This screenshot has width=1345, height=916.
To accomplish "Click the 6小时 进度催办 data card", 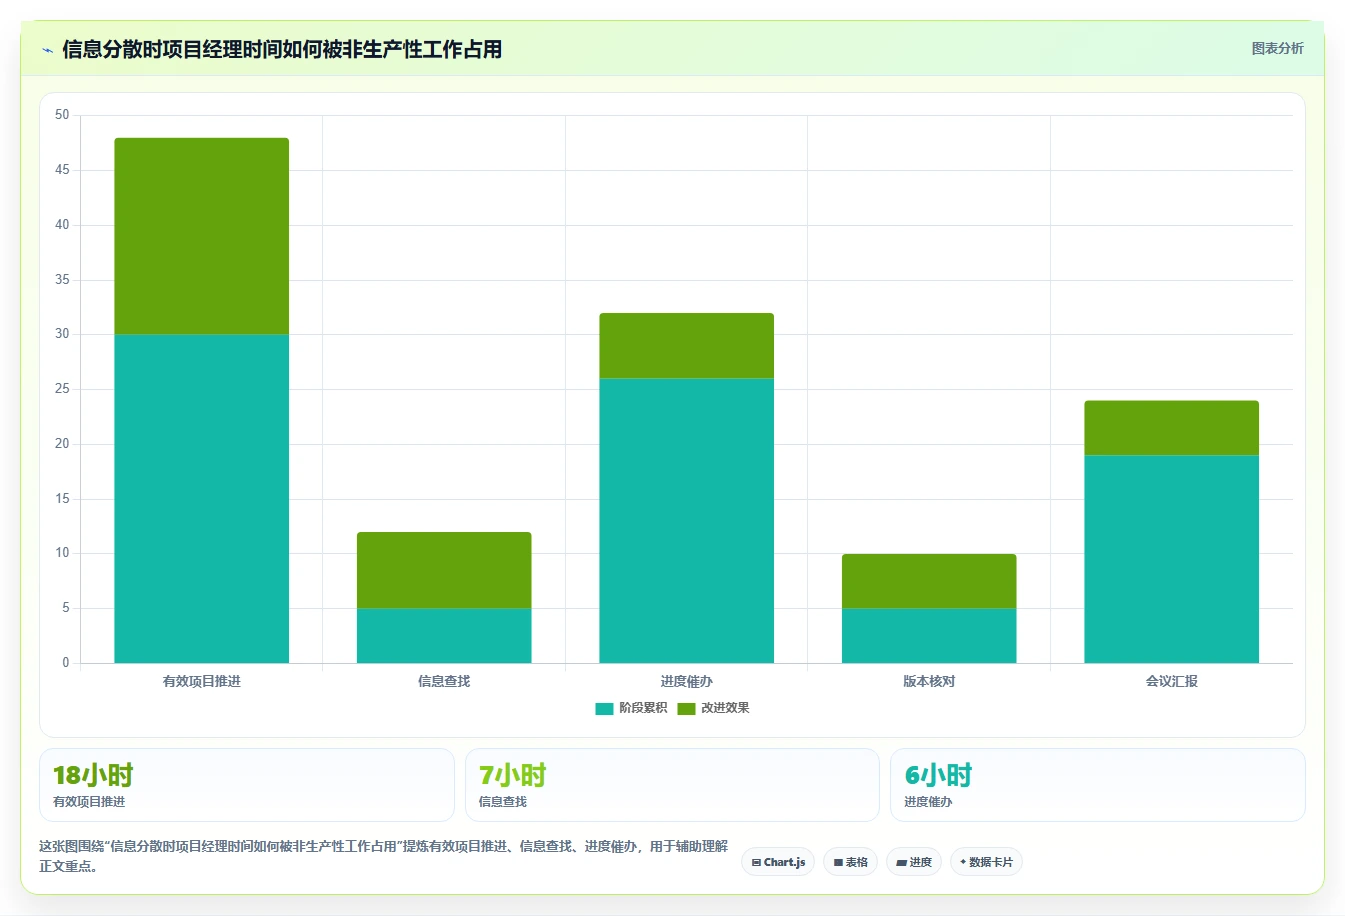I will click(1098, 785).
